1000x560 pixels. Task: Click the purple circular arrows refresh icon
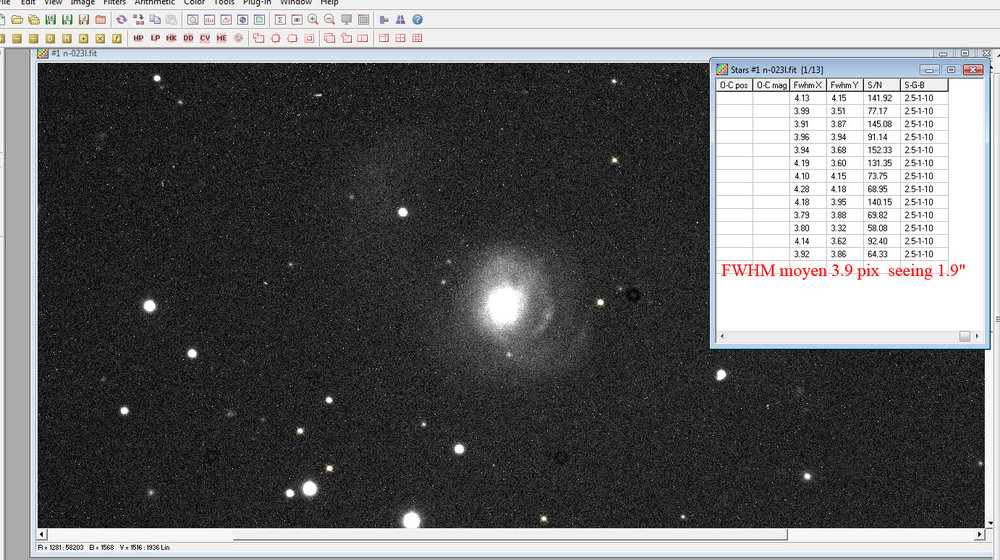pos(121,20)
